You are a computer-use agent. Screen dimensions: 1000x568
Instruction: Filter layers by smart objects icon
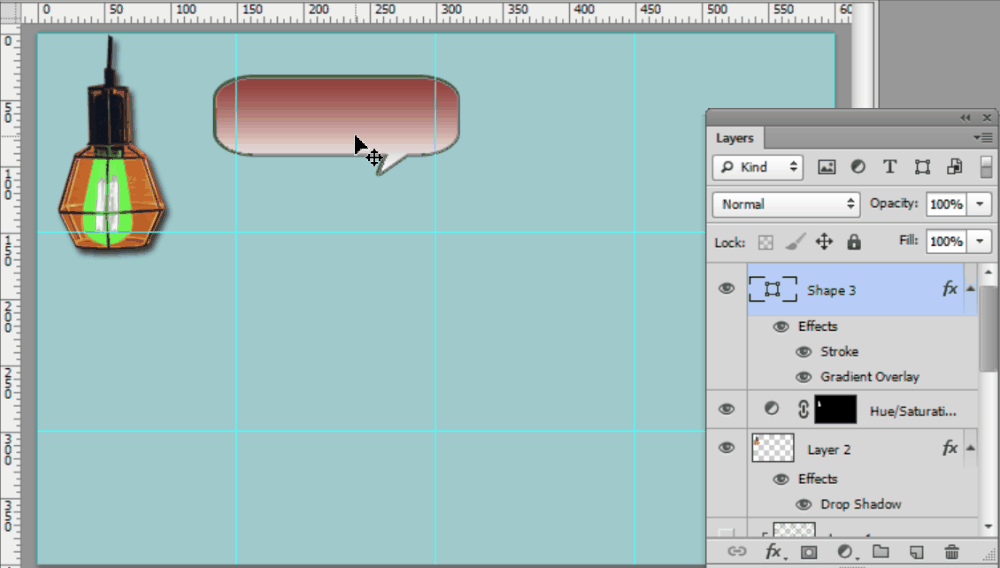[954, 167]
